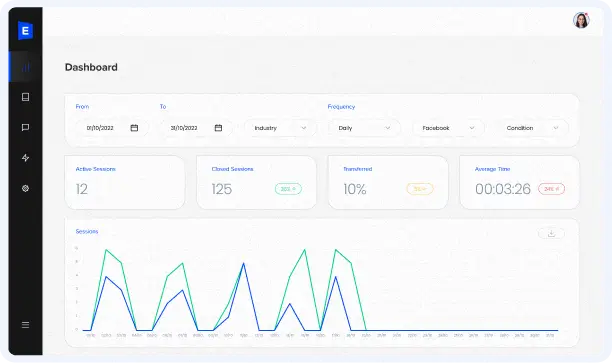Click the Transferred label
The height and width of the screenshot is (363, 612).
tap(358, 169)
